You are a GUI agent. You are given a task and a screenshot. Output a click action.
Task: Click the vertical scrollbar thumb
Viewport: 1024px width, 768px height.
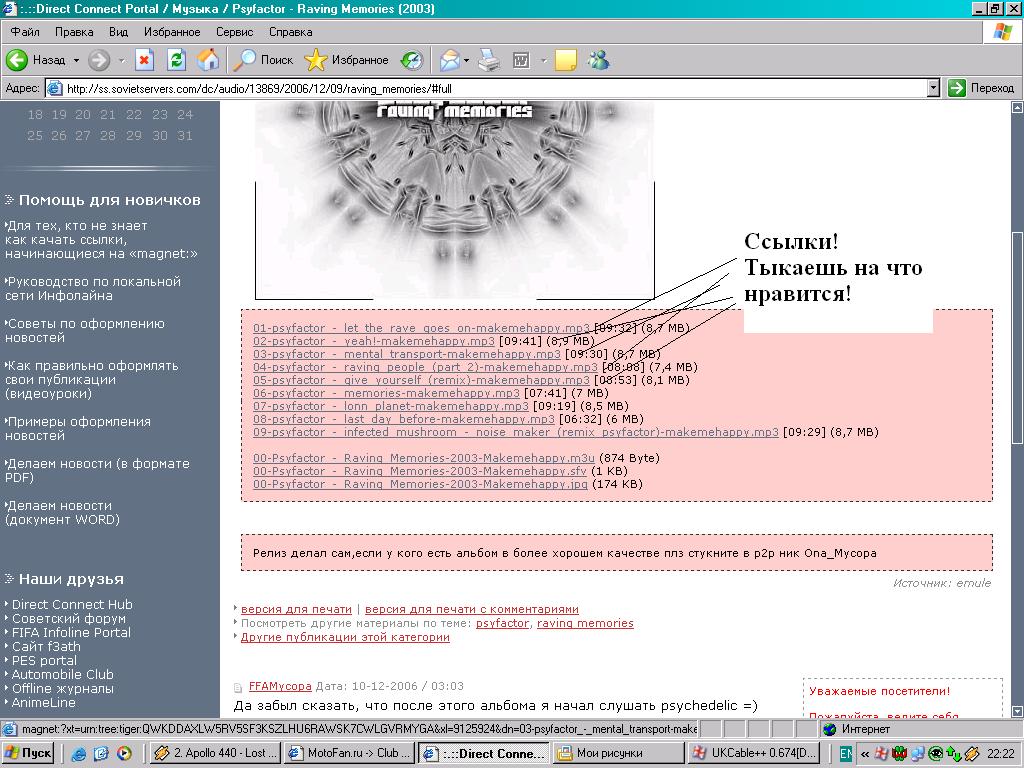(x=1017, y=338)
